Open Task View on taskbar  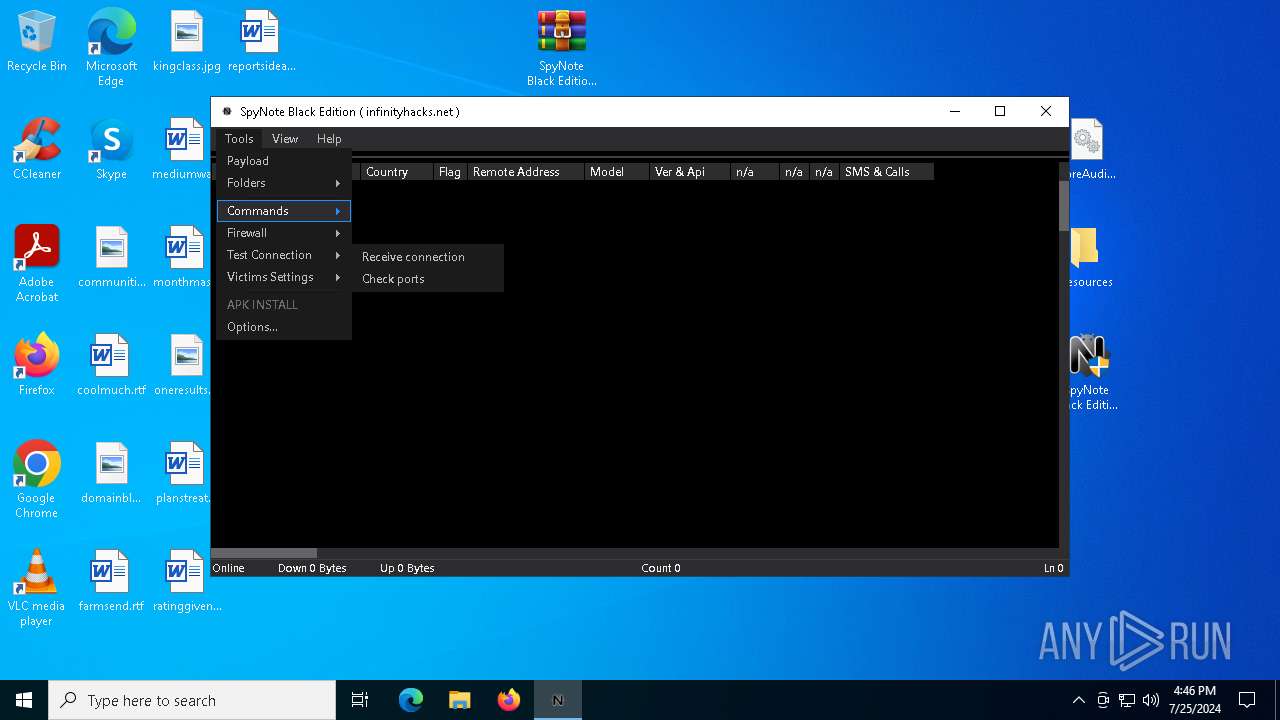click(360, 700)
